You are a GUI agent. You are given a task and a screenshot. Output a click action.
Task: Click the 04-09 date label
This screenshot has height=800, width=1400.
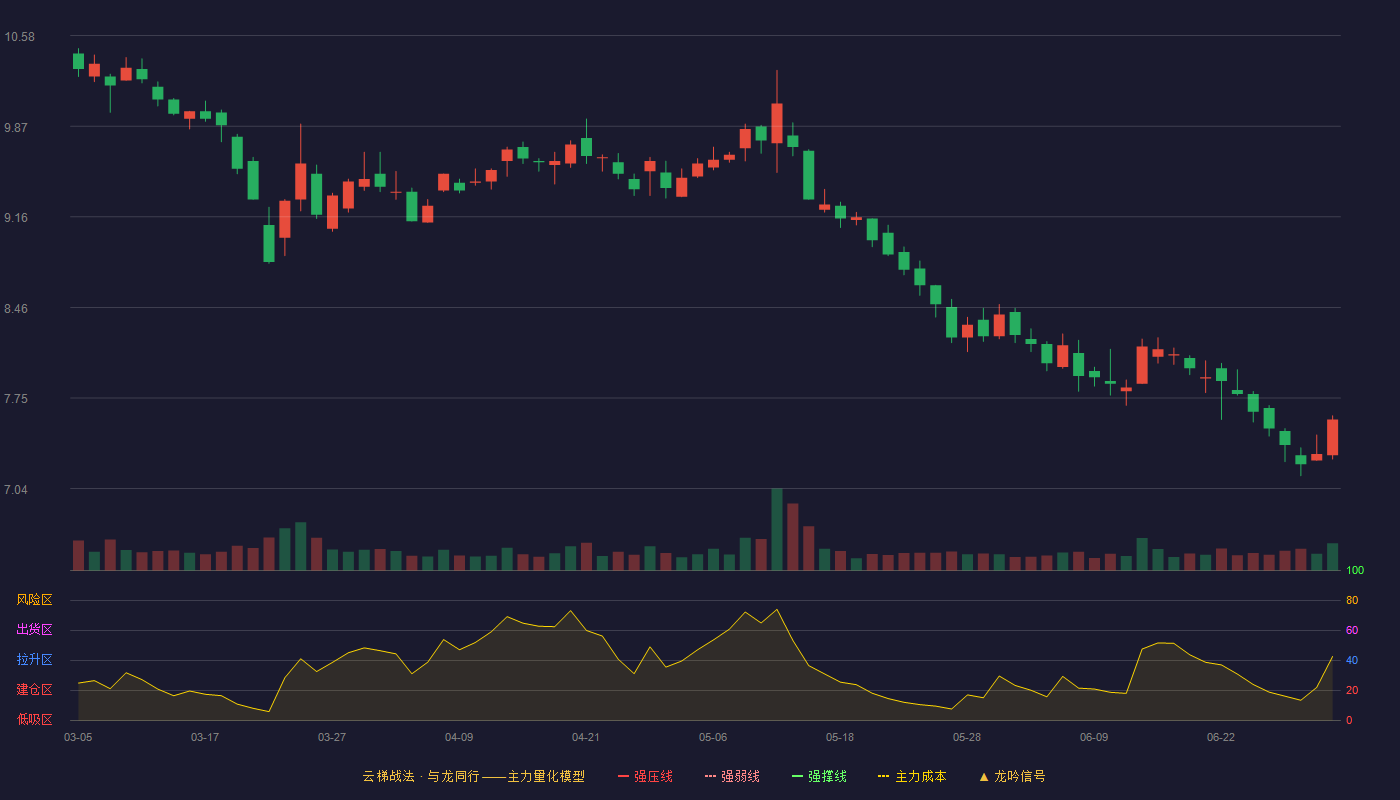tap(459, 737)
